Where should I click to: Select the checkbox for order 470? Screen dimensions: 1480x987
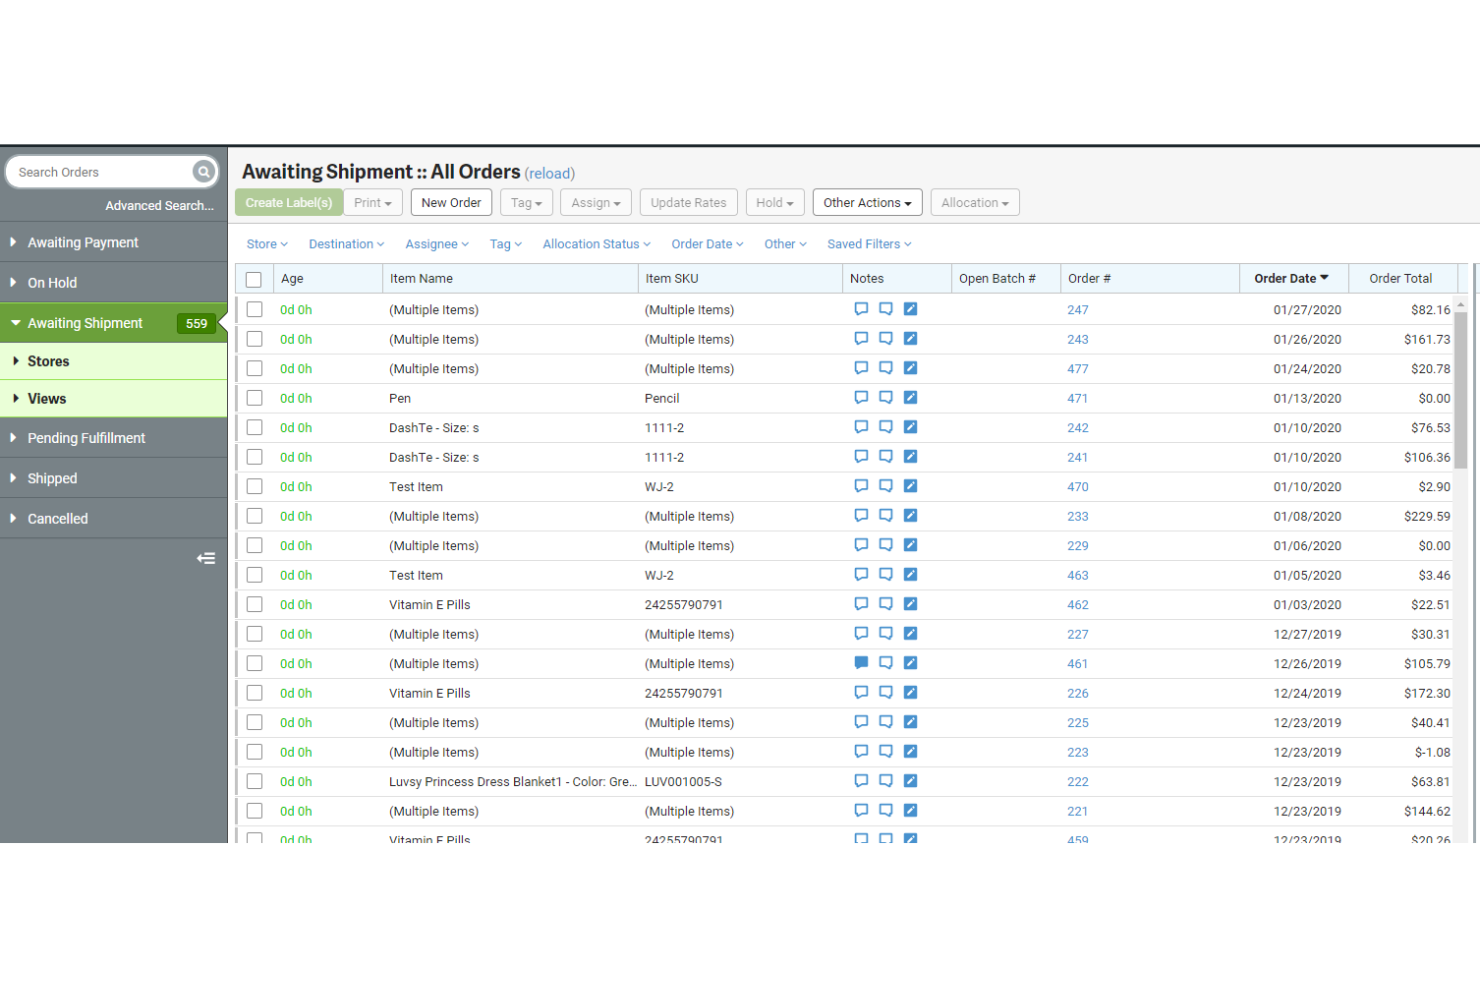pos(255,486)
